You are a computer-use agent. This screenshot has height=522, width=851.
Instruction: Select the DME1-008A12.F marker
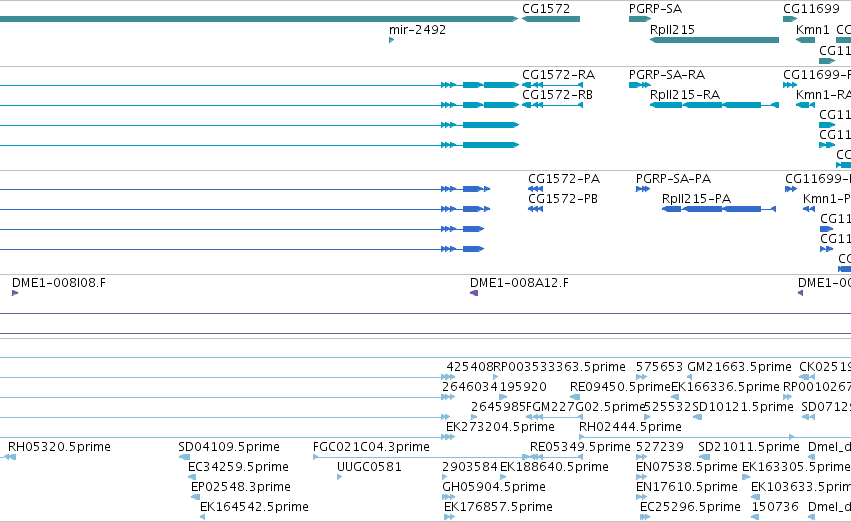474,294
